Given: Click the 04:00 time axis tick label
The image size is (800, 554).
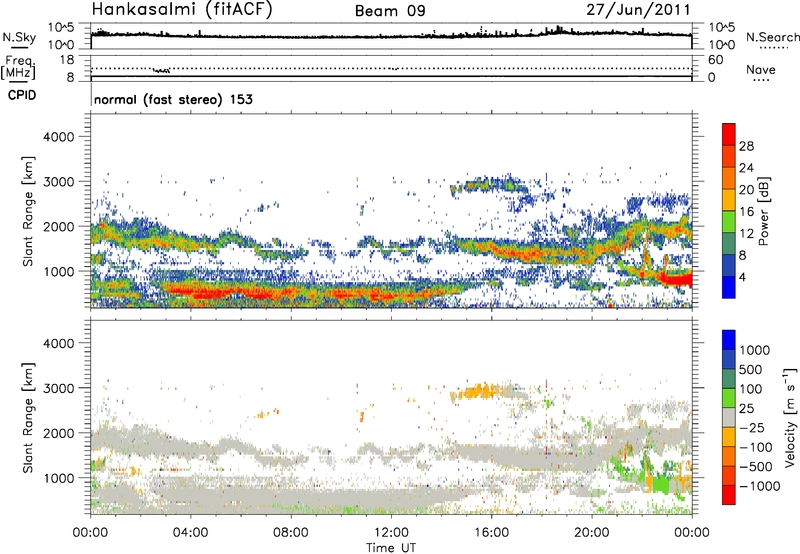Looking at the screenshot, I should tap(191, 533).
